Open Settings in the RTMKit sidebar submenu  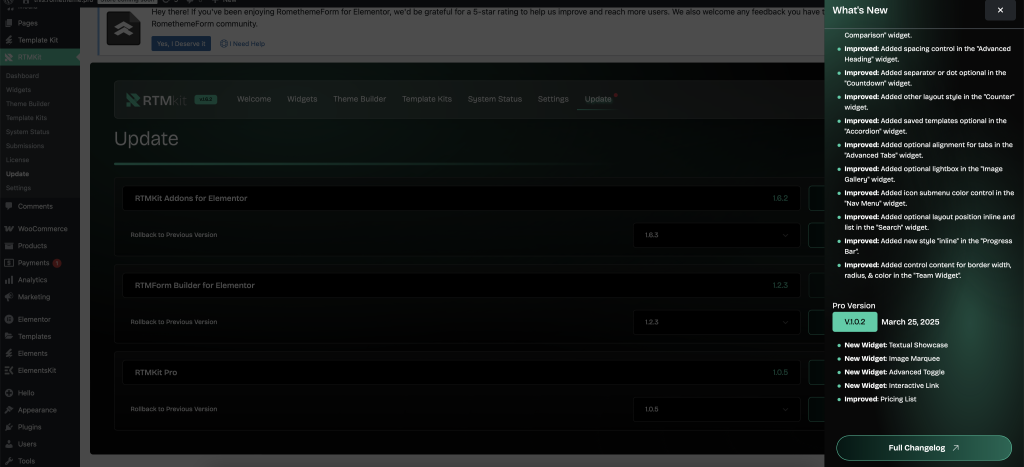tap(18, 188)
